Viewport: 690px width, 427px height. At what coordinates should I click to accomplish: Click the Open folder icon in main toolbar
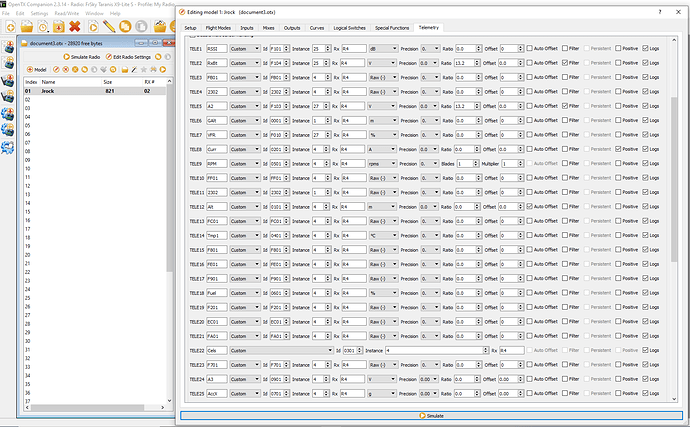tap(27, 27)
